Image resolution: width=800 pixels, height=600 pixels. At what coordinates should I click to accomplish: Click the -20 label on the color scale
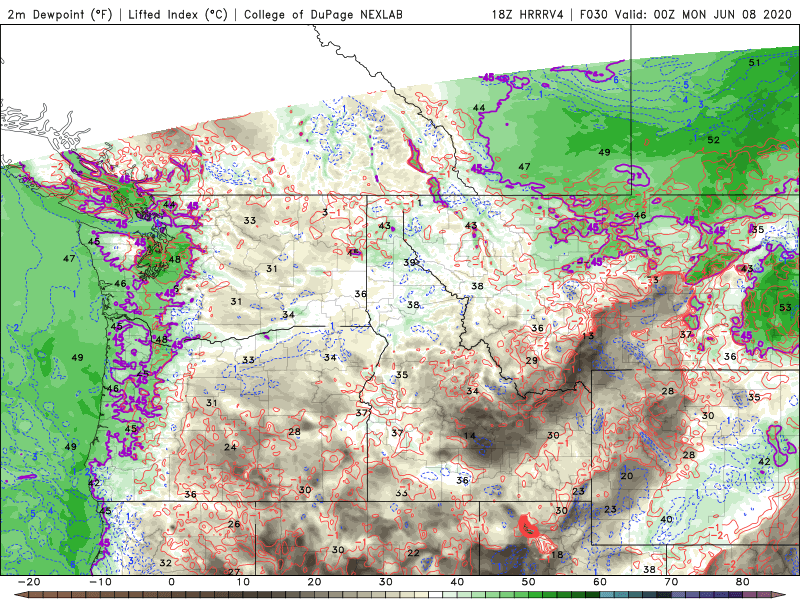(x=29, y=582)
